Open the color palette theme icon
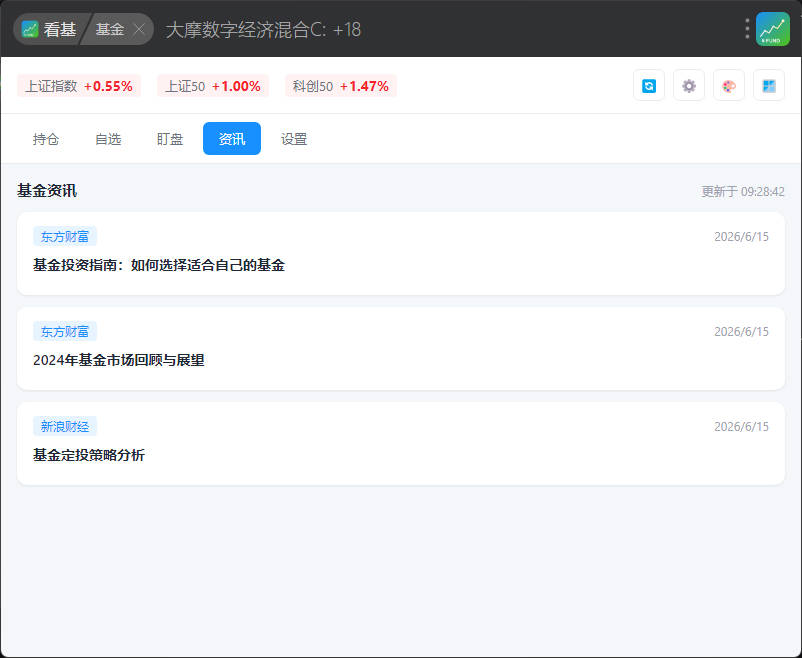Viewport: 802px width, 658px height. [729, 85]
